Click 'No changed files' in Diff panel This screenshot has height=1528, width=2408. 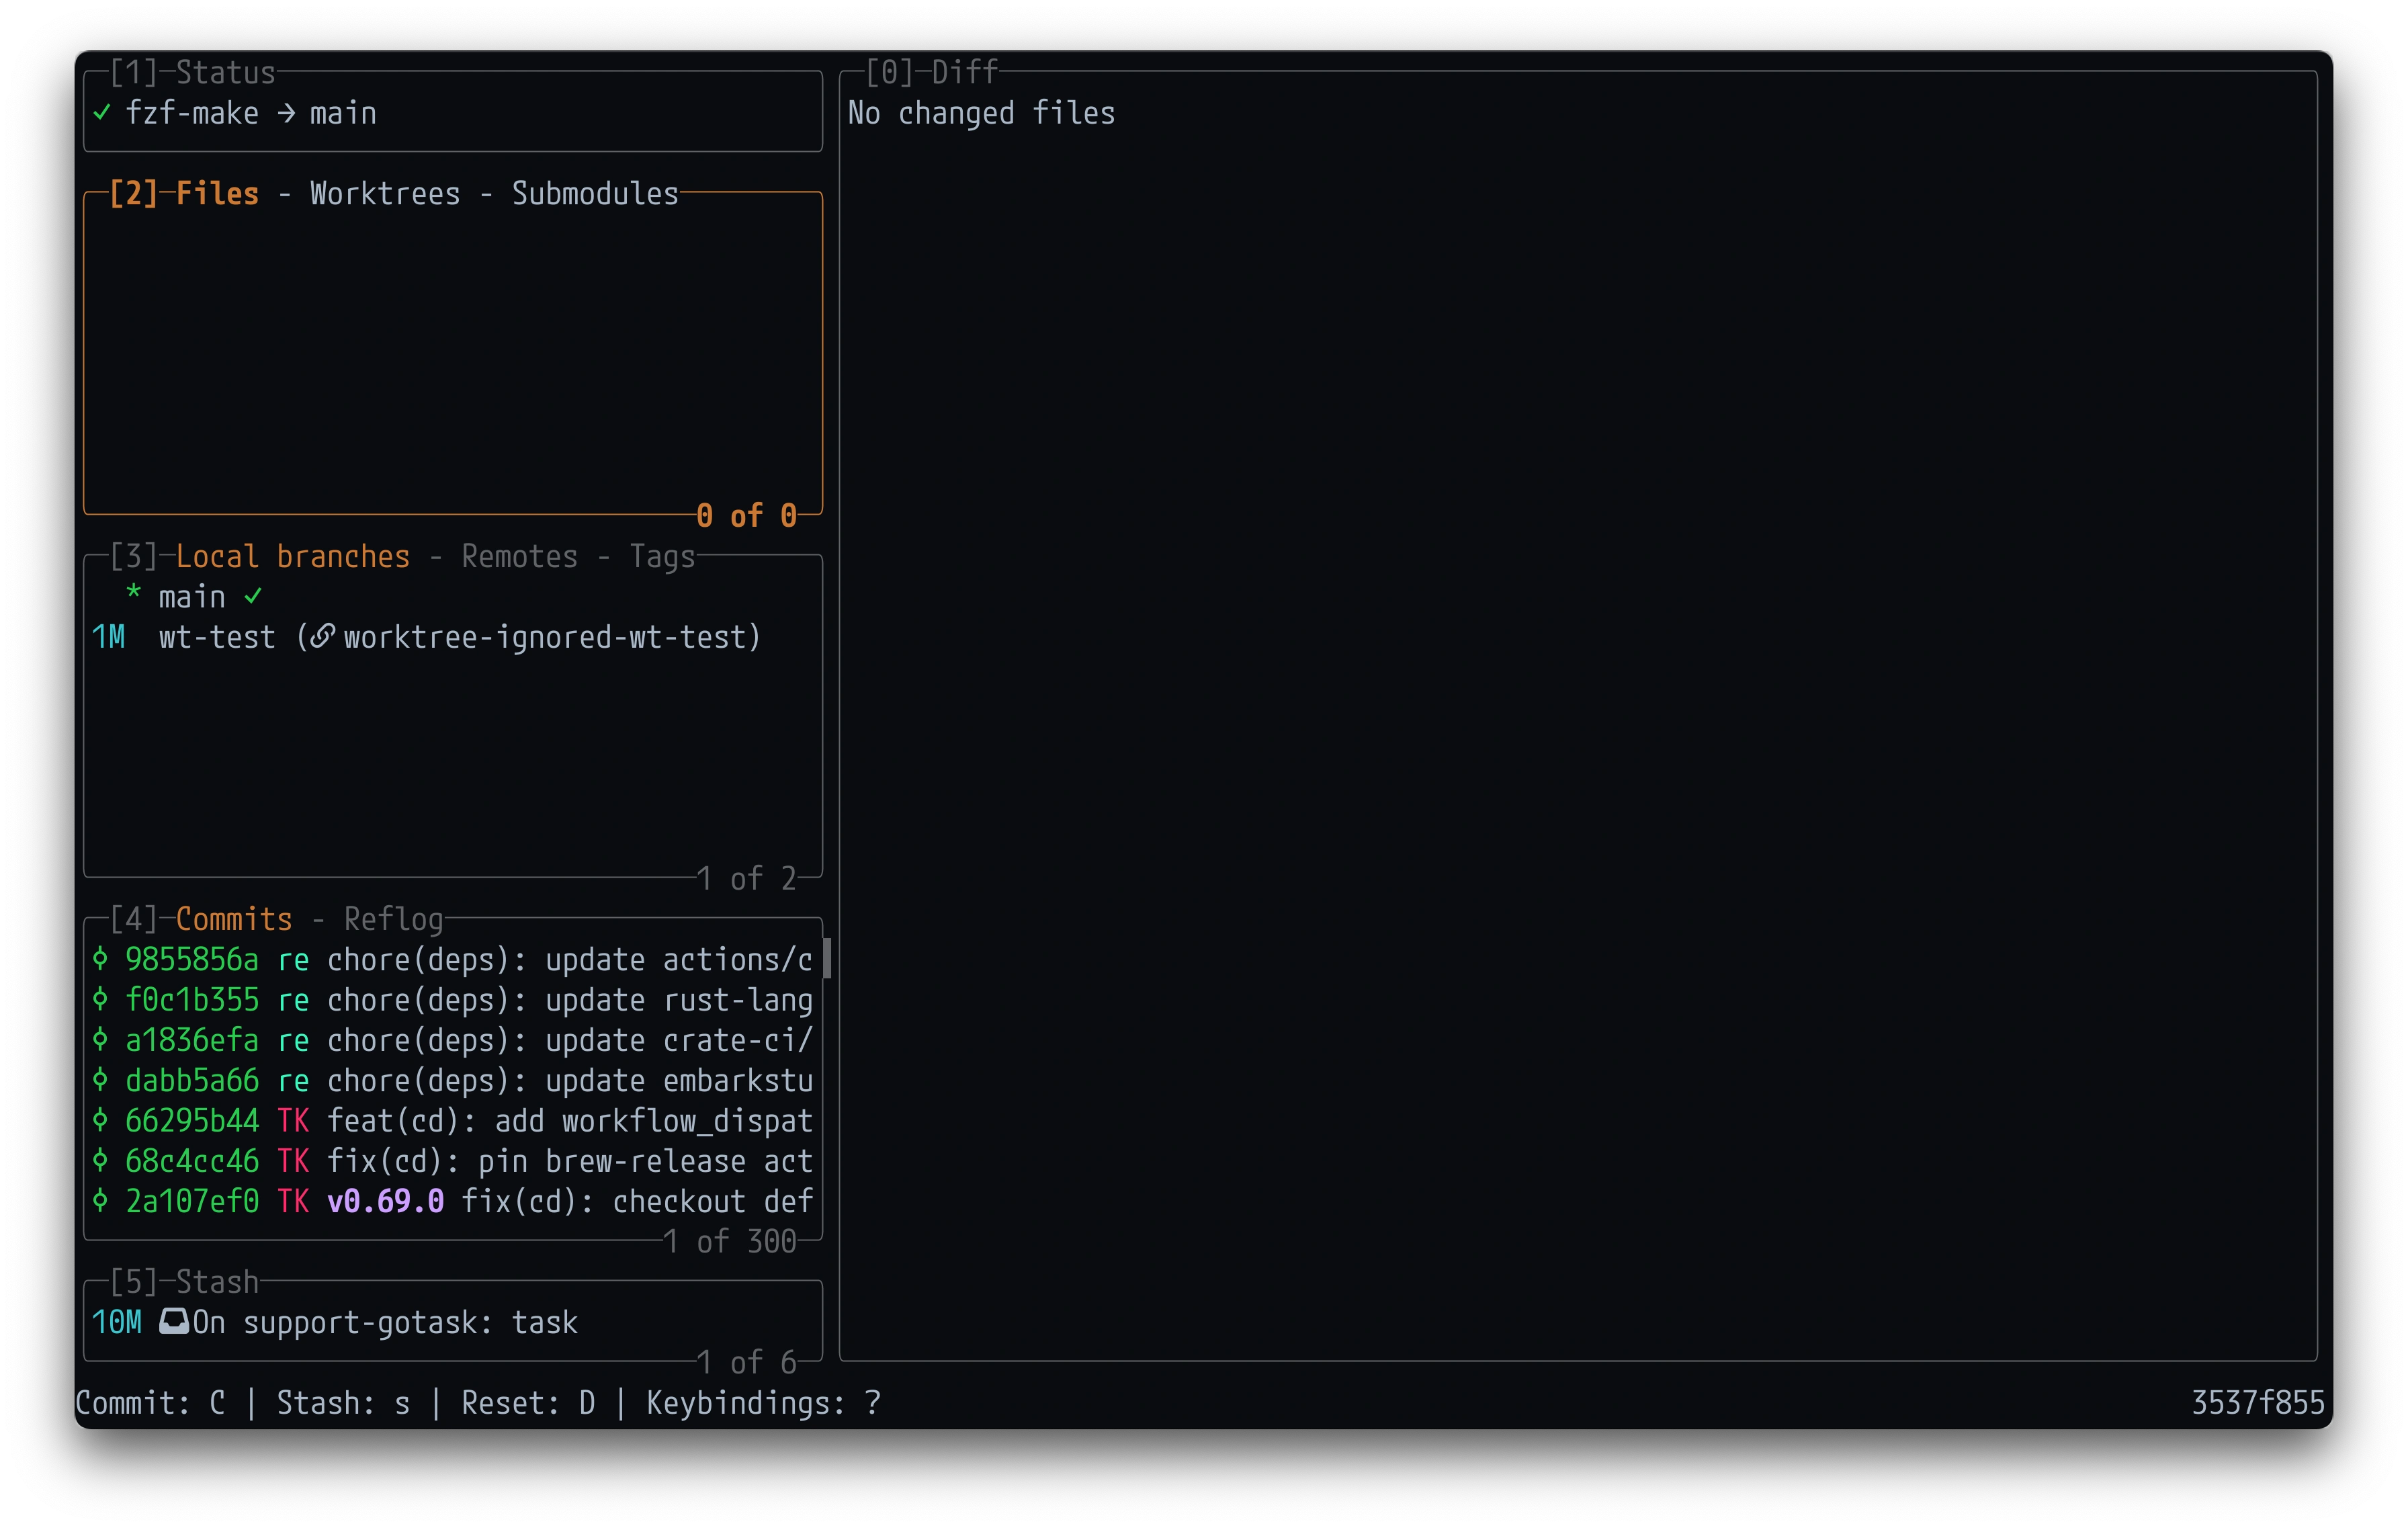981,113
